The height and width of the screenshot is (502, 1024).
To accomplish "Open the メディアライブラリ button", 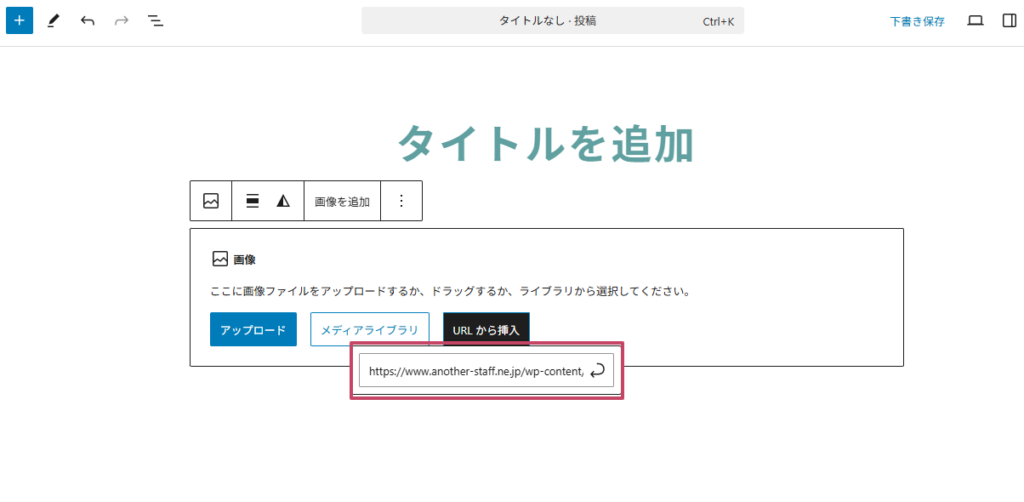I will [x=370, y=329].
